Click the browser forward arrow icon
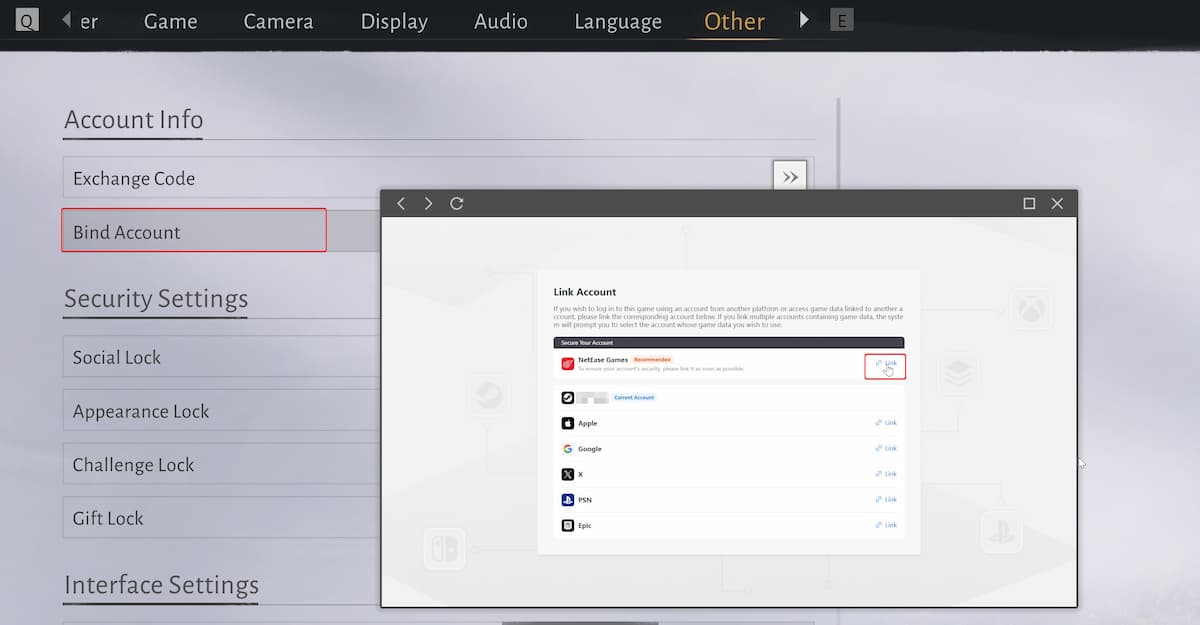The width and height of the screenshot is (1200, 625). click(429, 203)
